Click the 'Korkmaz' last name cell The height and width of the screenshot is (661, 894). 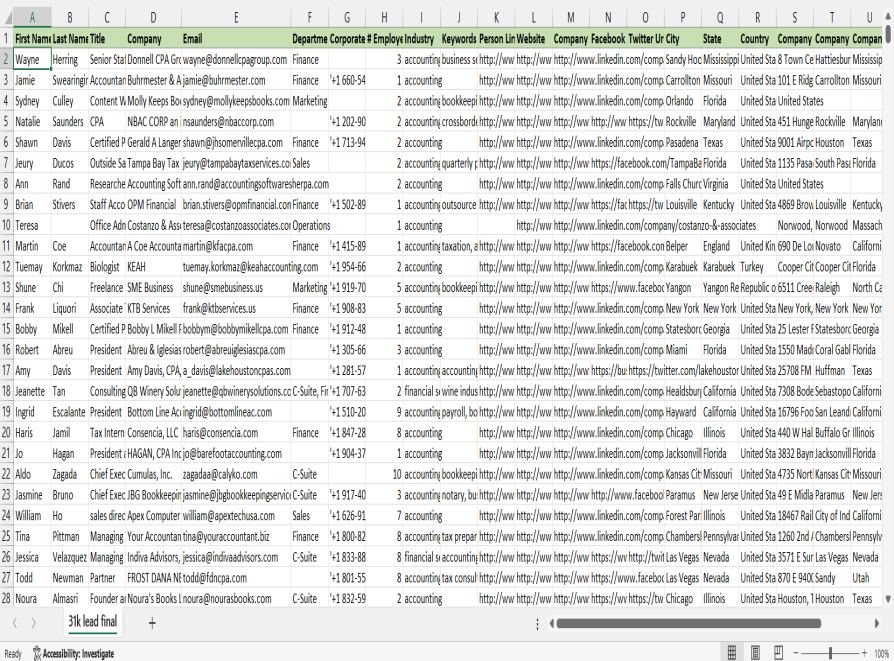[x=70, y=267]
